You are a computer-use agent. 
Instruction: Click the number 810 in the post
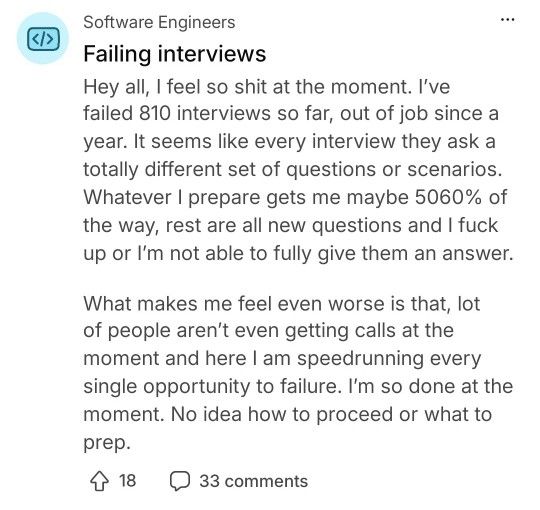(x=155, y=114)
